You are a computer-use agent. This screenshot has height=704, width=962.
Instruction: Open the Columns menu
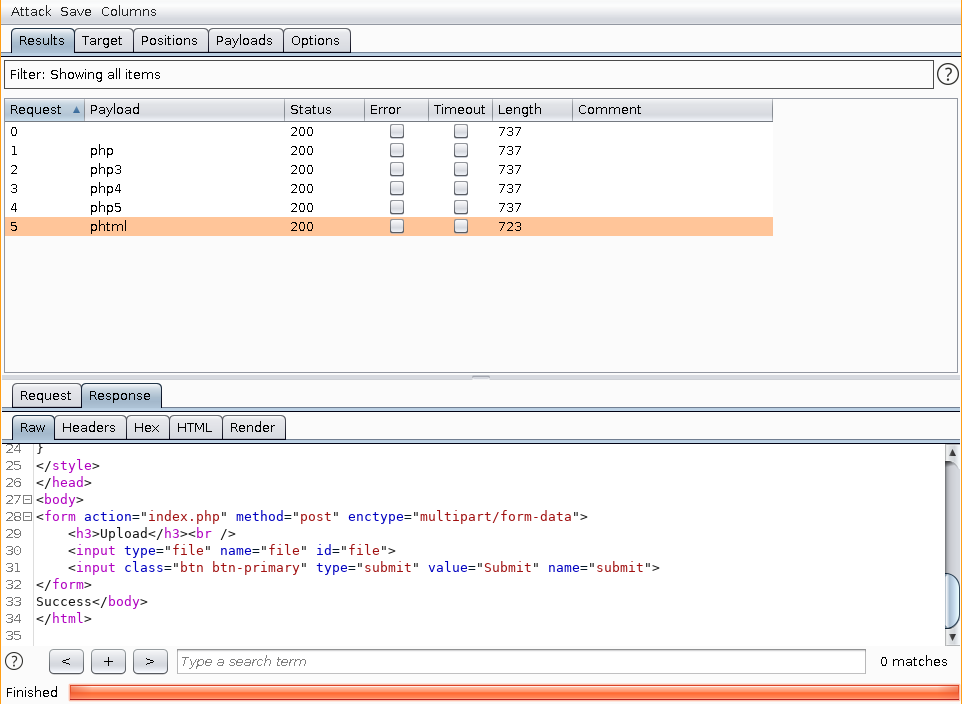(x=128, y=12)
